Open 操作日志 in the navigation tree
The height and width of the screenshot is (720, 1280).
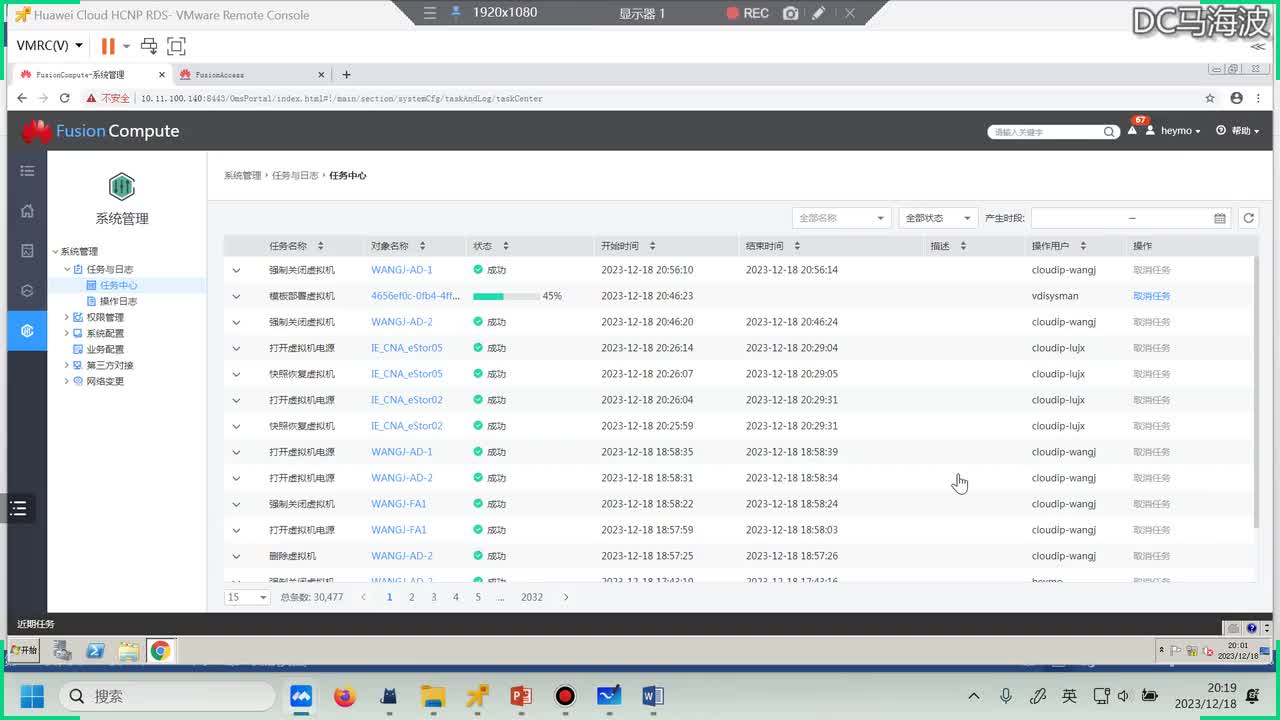click(119, 301)
